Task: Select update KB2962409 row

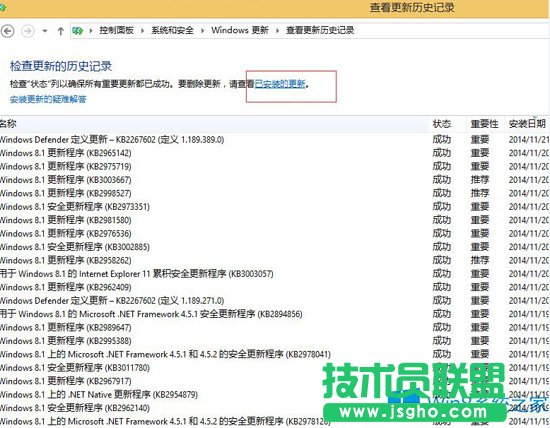Action: 275,287
